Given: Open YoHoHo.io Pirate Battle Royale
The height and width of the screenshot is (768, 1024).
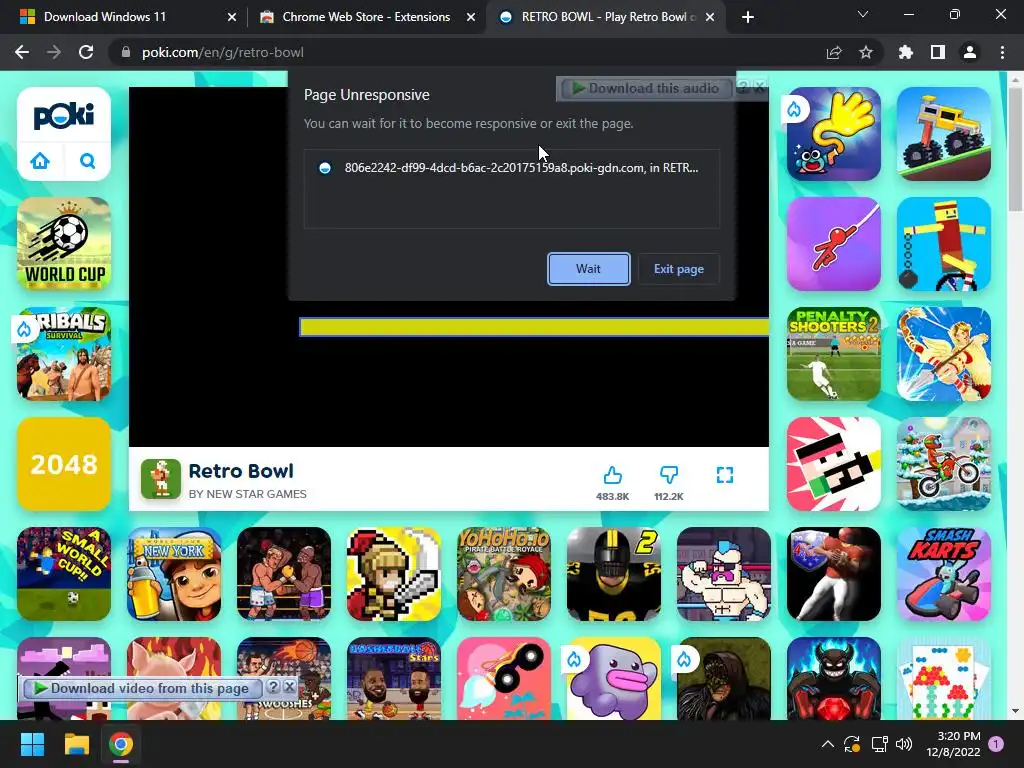Looking at the screenshot, I should point(504,574).
